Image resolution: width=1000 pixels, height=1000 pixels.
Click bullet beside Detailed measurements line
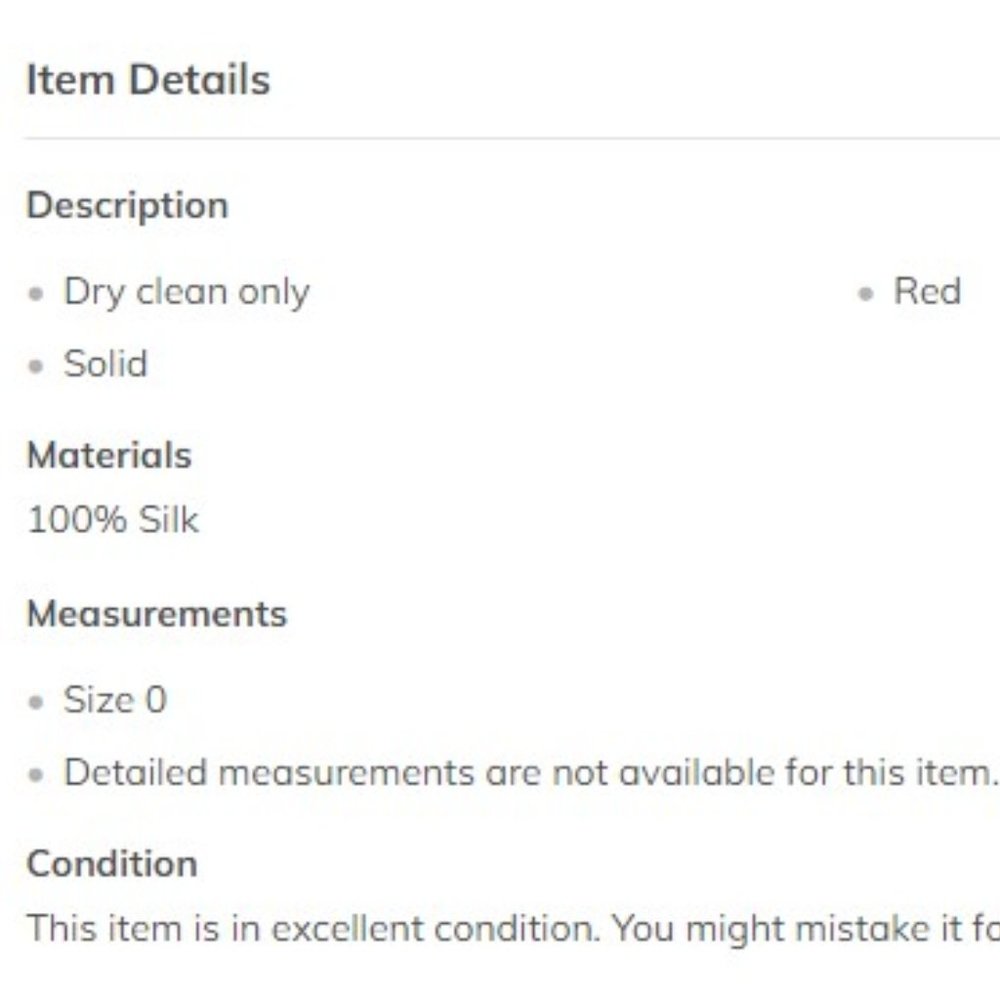click(x=36, y=775)
